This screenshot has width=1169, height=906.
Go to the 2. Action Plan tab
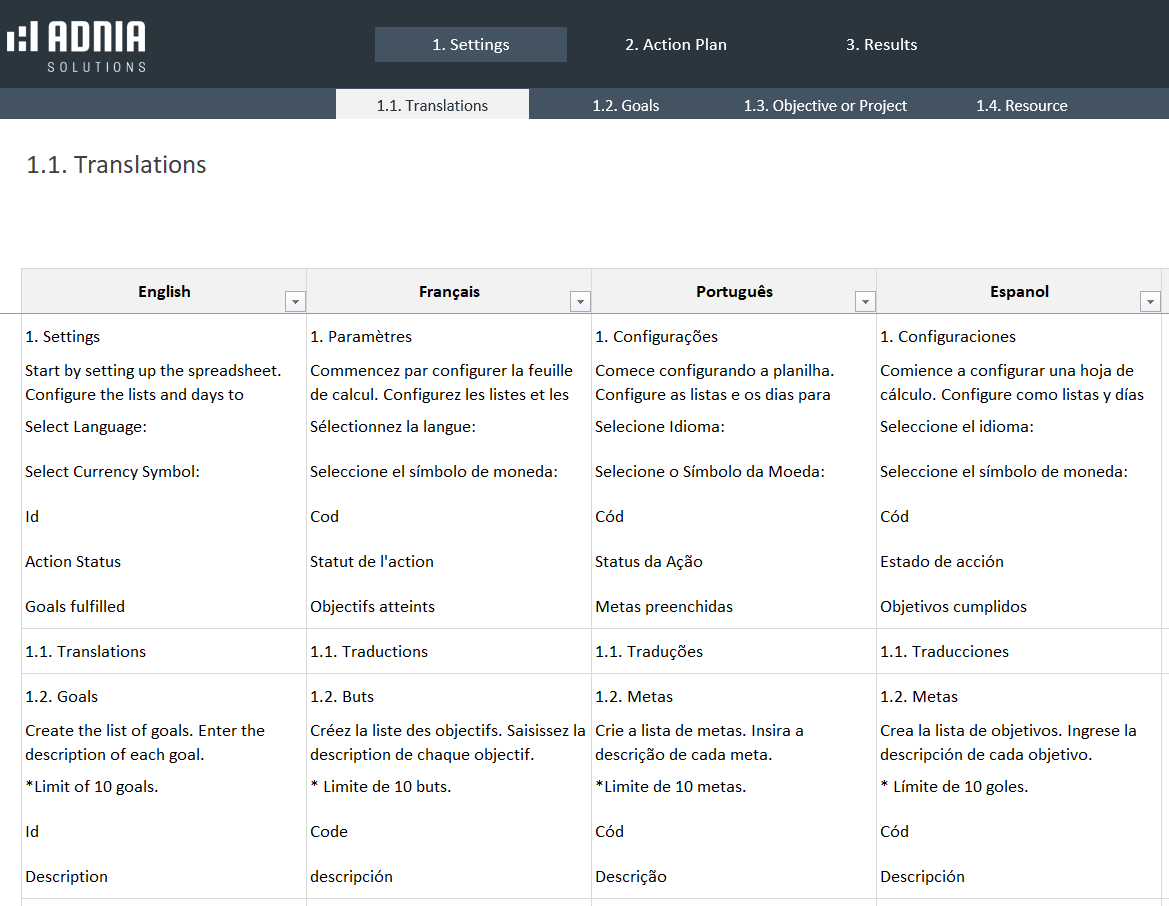tap(676, 45)
